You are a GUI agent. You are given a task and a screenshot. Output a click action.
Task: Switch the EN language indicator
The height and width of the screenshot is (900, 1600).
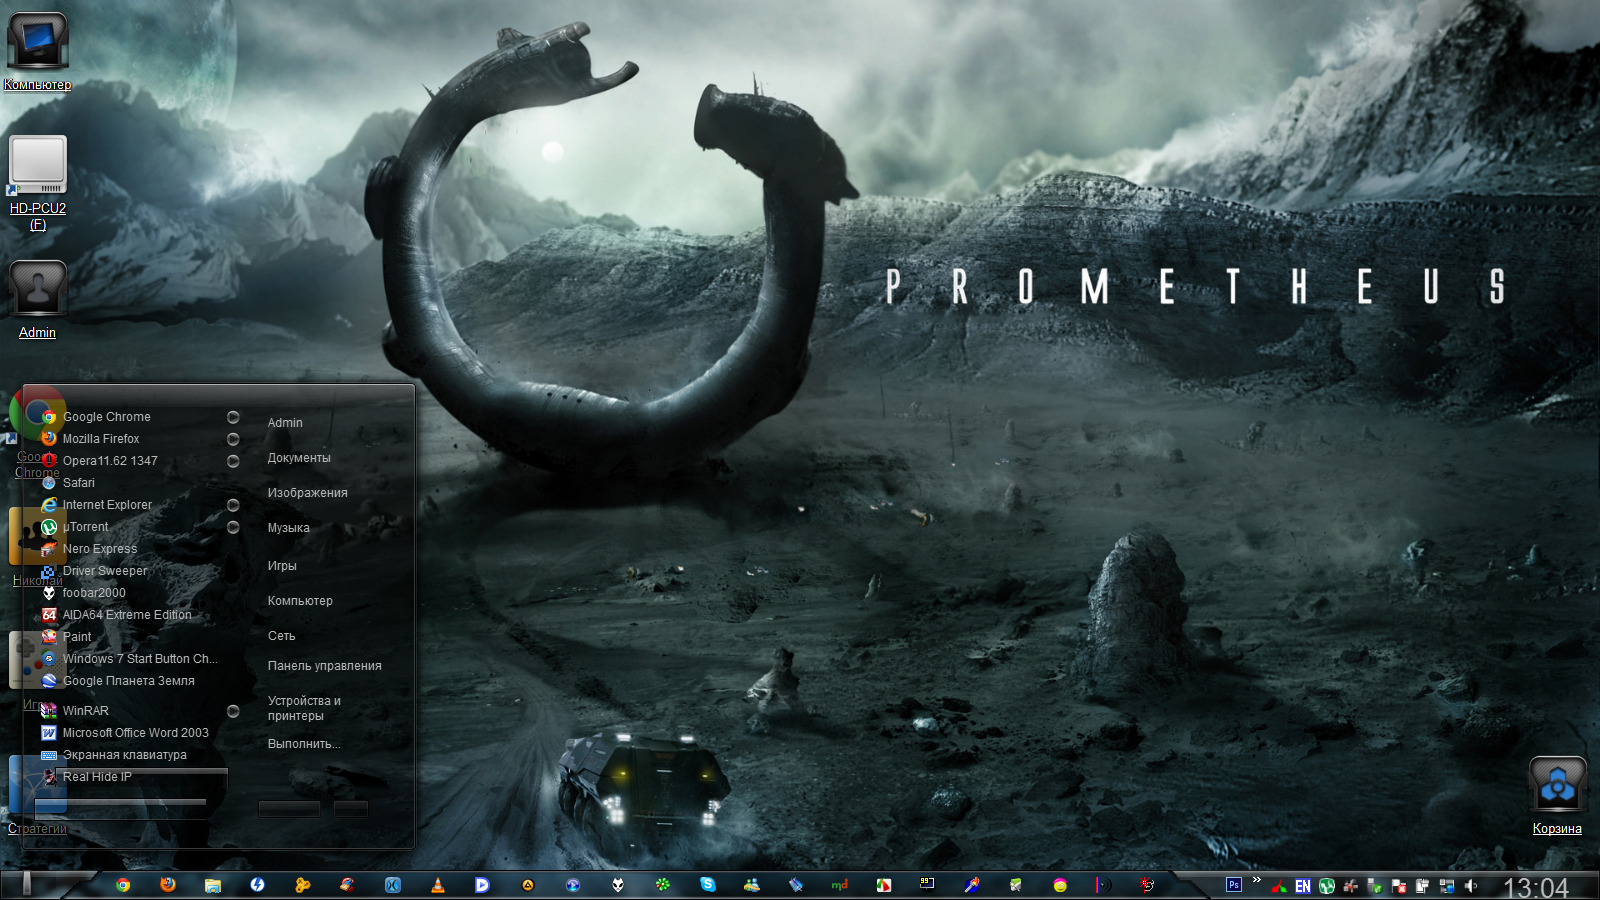[1303, 886]
